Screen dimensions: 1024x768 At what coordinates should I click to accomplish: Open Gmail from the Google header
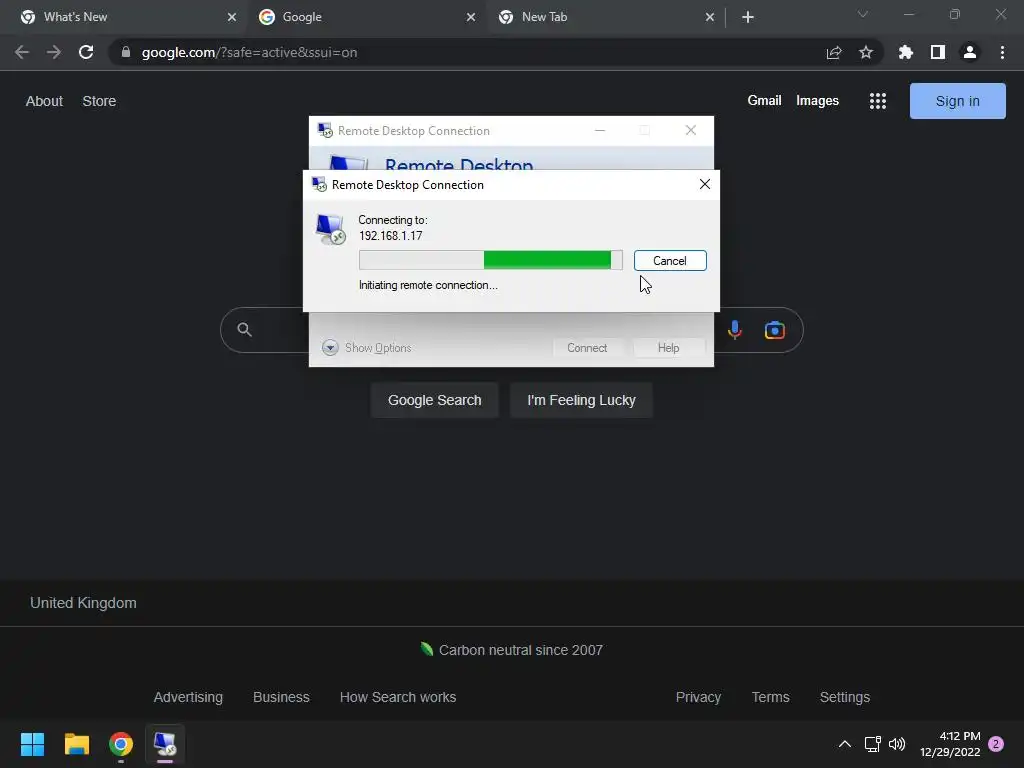point(764,101)
